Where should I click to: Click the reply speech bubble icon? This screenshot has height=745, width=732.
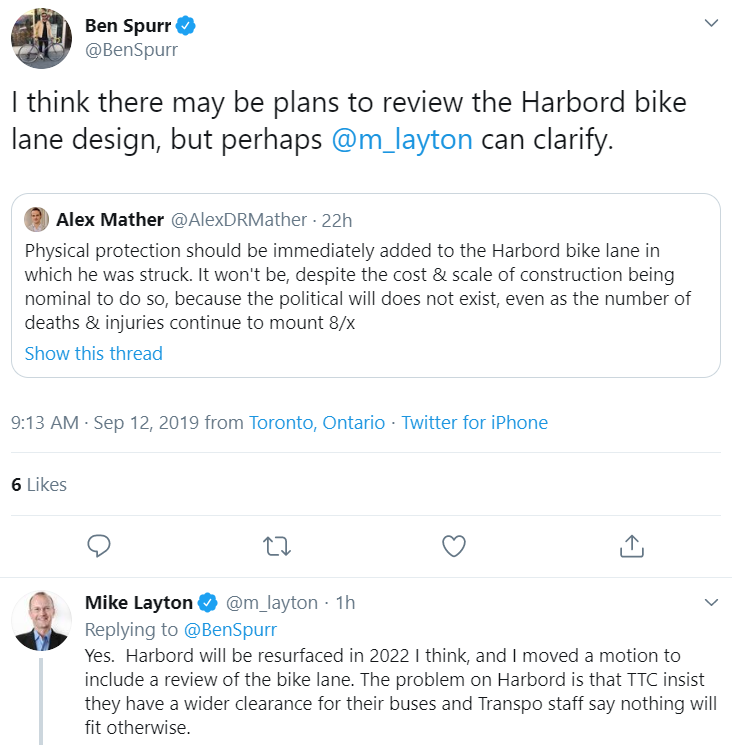pos(98,545)
